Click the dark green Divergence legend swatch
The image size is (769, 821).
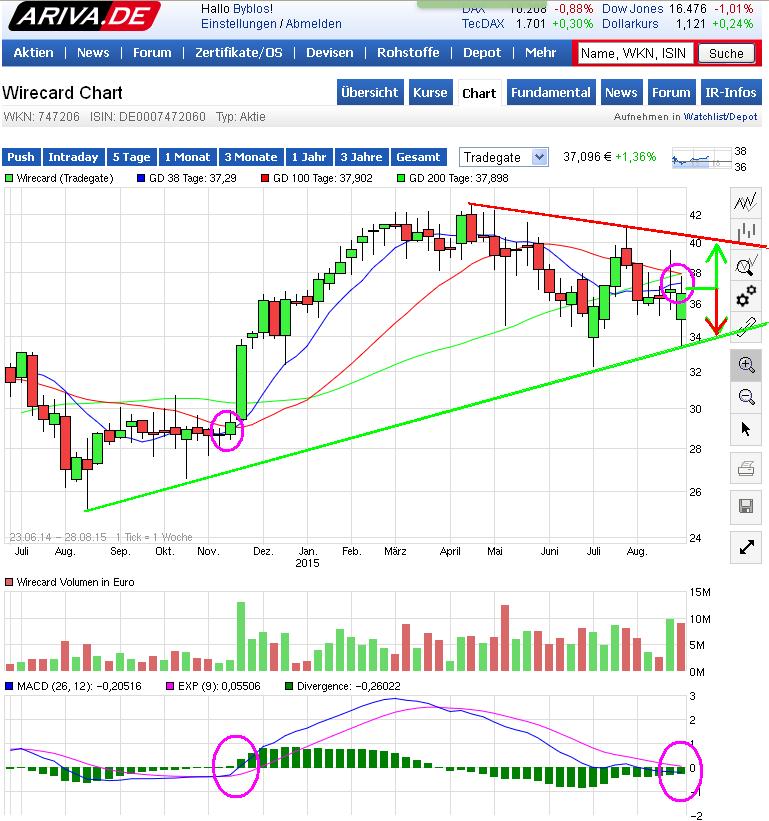click(x=289, y=686)
